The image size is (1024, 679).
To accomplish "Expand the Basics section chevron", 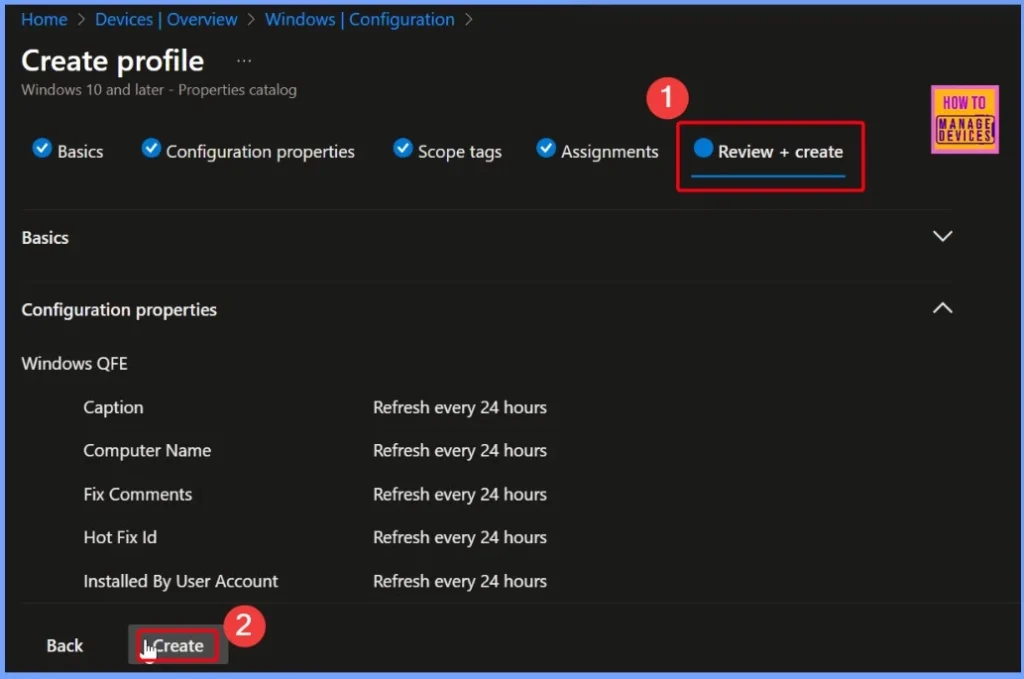I will click(x=942, y=236).
